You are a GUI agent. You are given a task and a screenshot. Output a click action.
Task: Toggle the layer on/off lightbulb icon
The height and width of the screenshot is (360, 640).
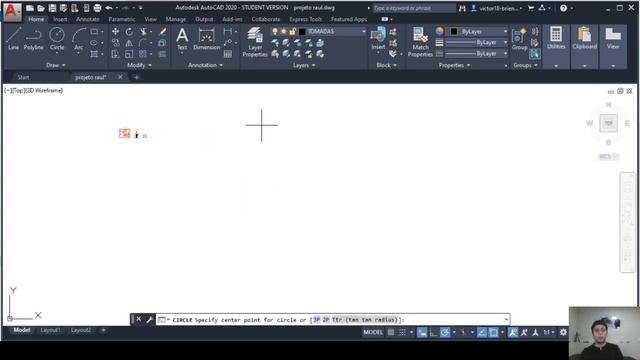tap(275, 31)
